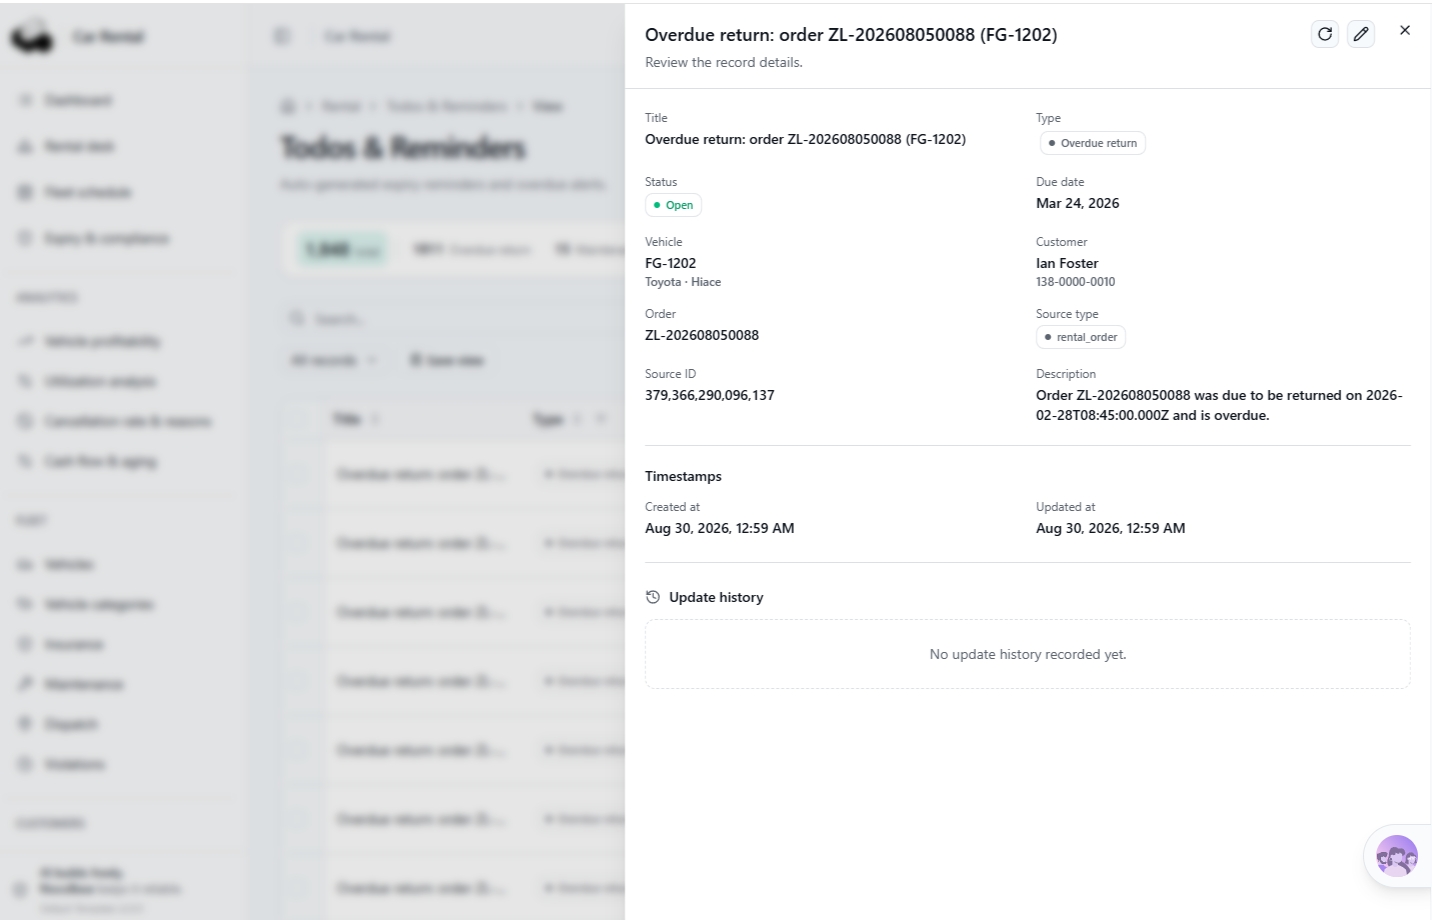
Task: Click the Open status badge
Action: [x=673, y=205]
